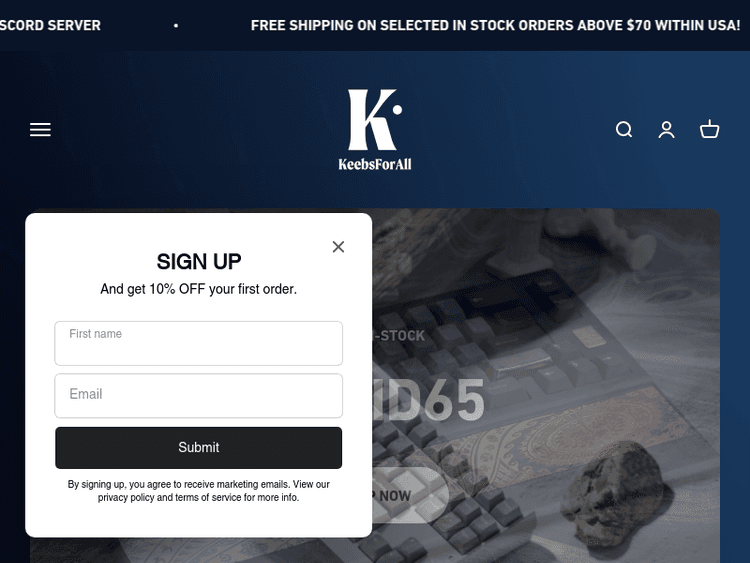The height and width of the screenshot is (563, 750).
Task: Close the sign up popup
Action: point(338,247)
